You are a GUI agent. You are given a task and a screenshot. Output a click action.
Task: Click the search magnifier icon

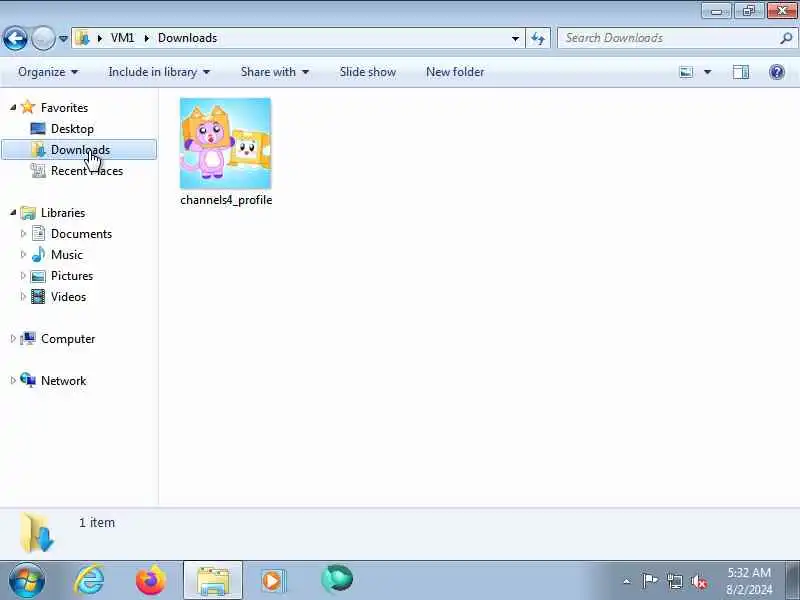786,38
